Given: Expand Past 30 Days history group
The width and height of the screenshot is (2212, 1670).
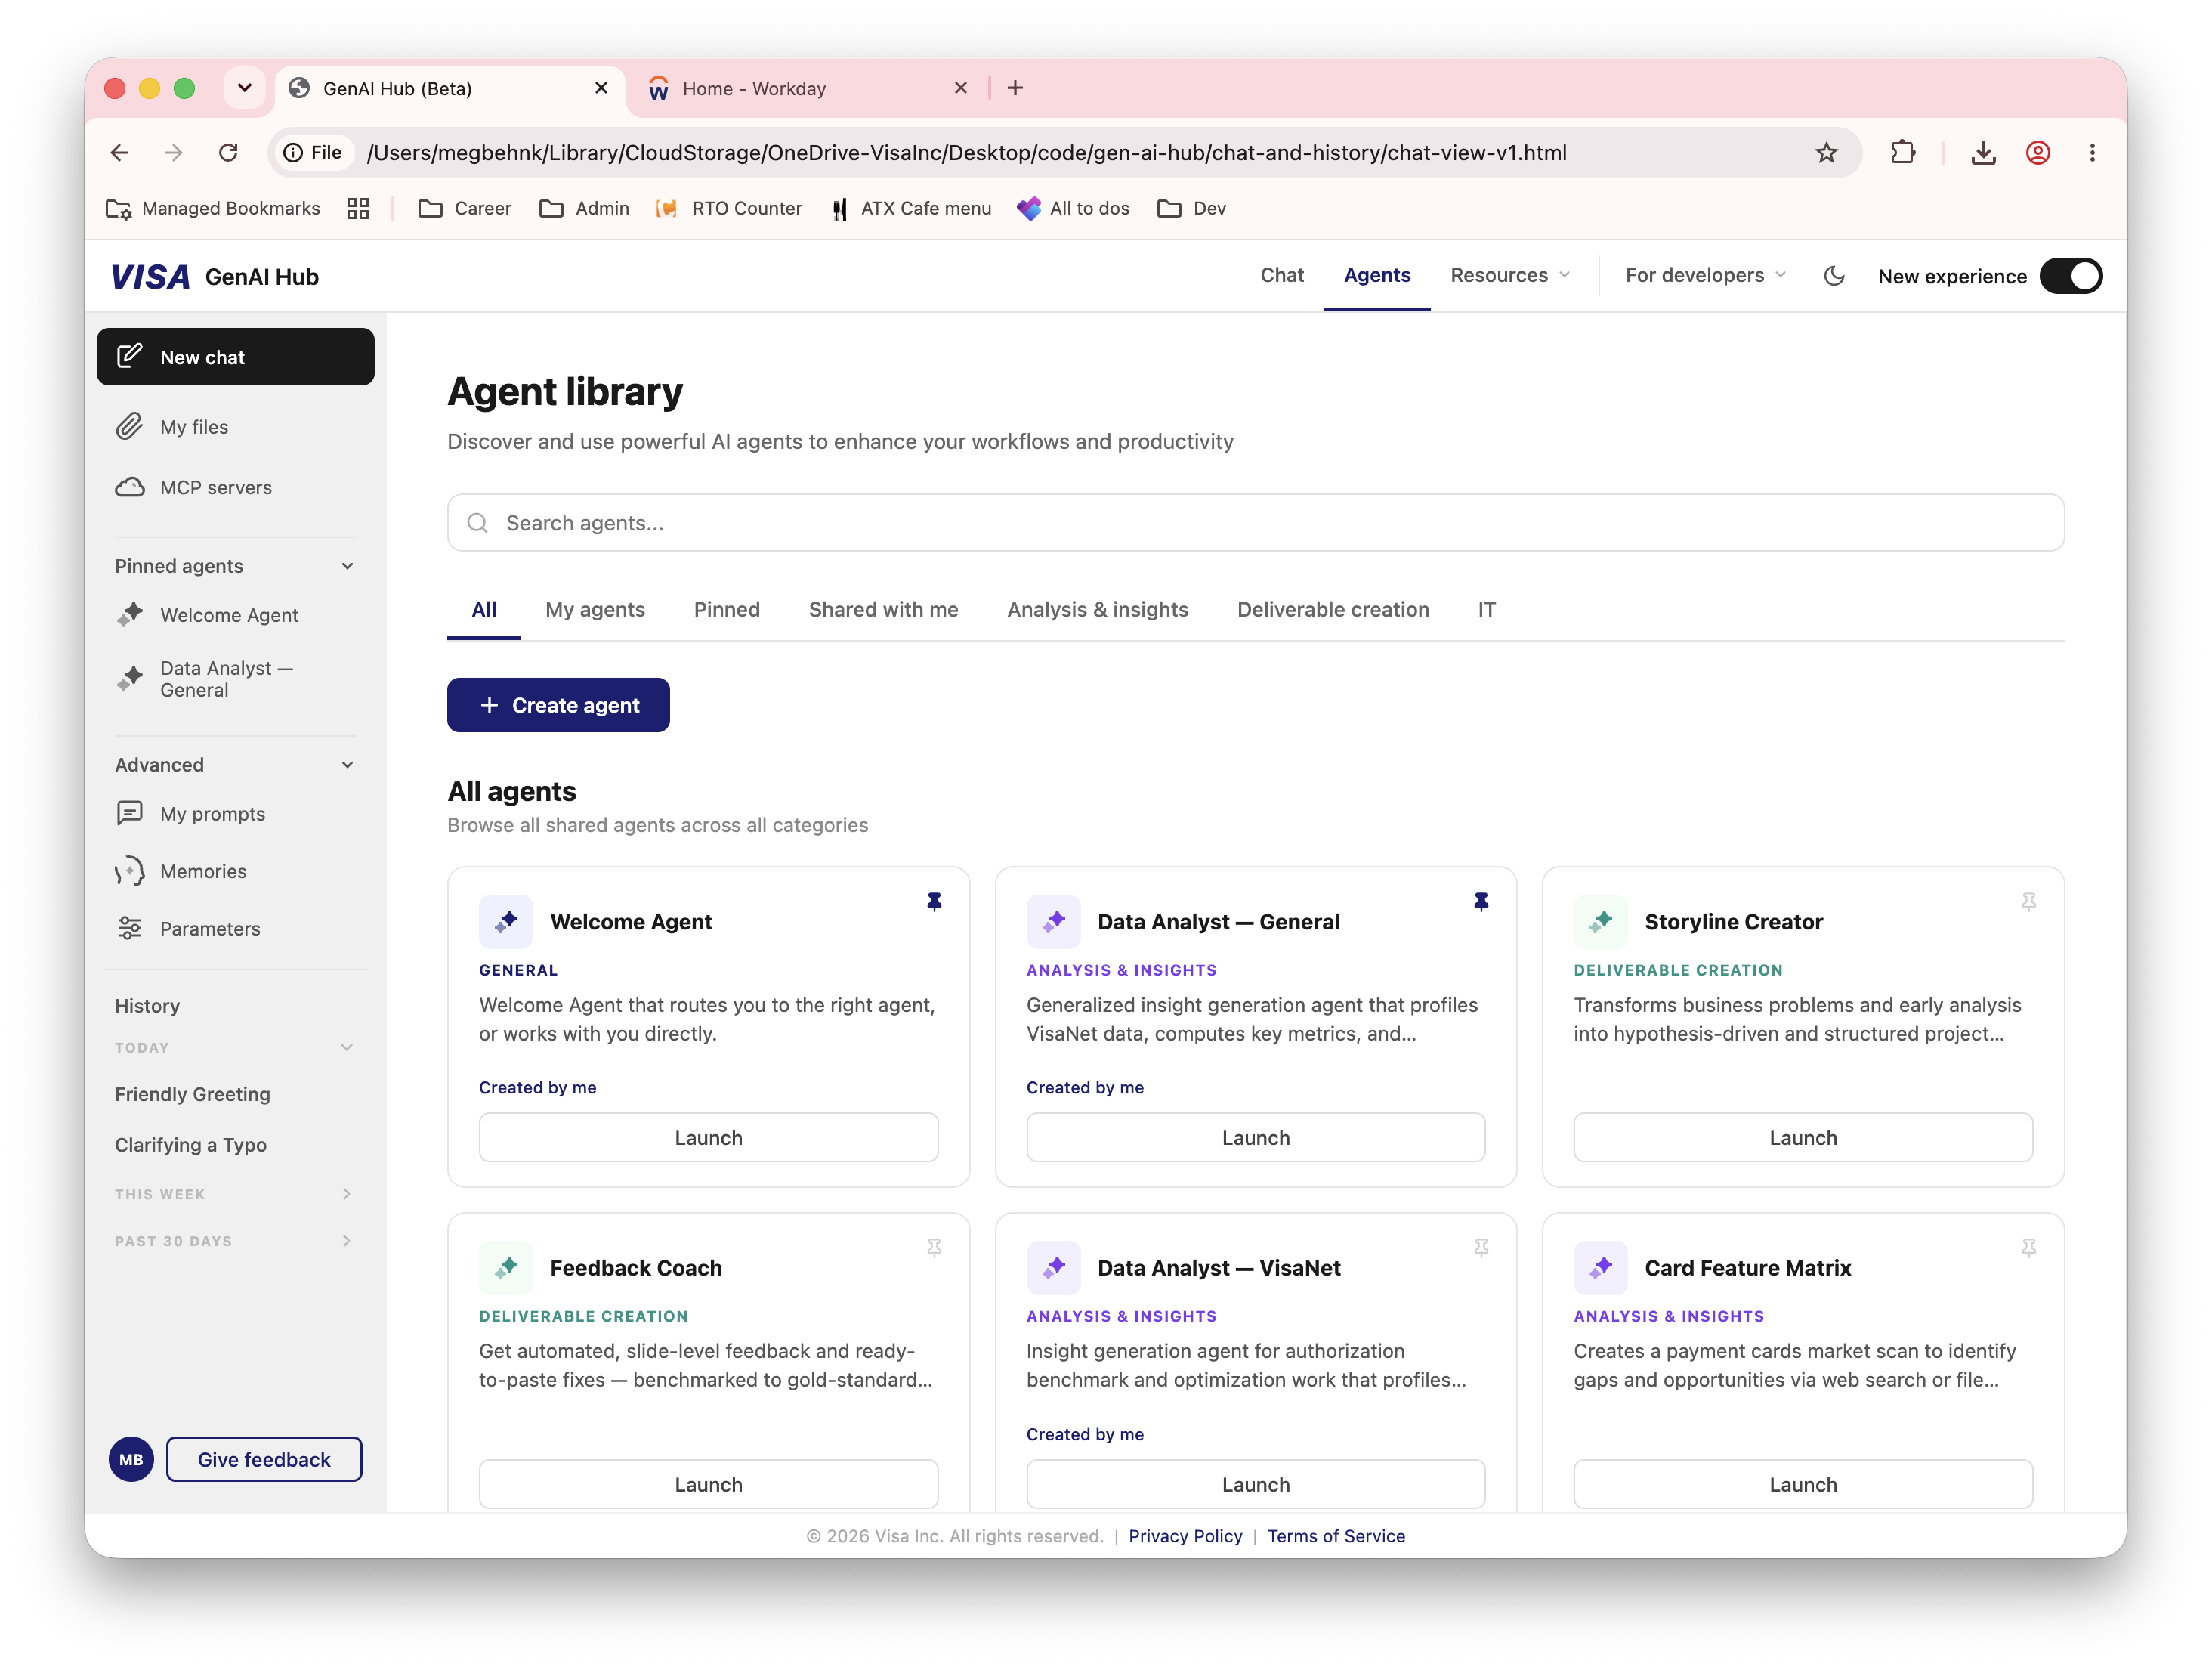Looking at the screenshot, I should click(347, 1241).
